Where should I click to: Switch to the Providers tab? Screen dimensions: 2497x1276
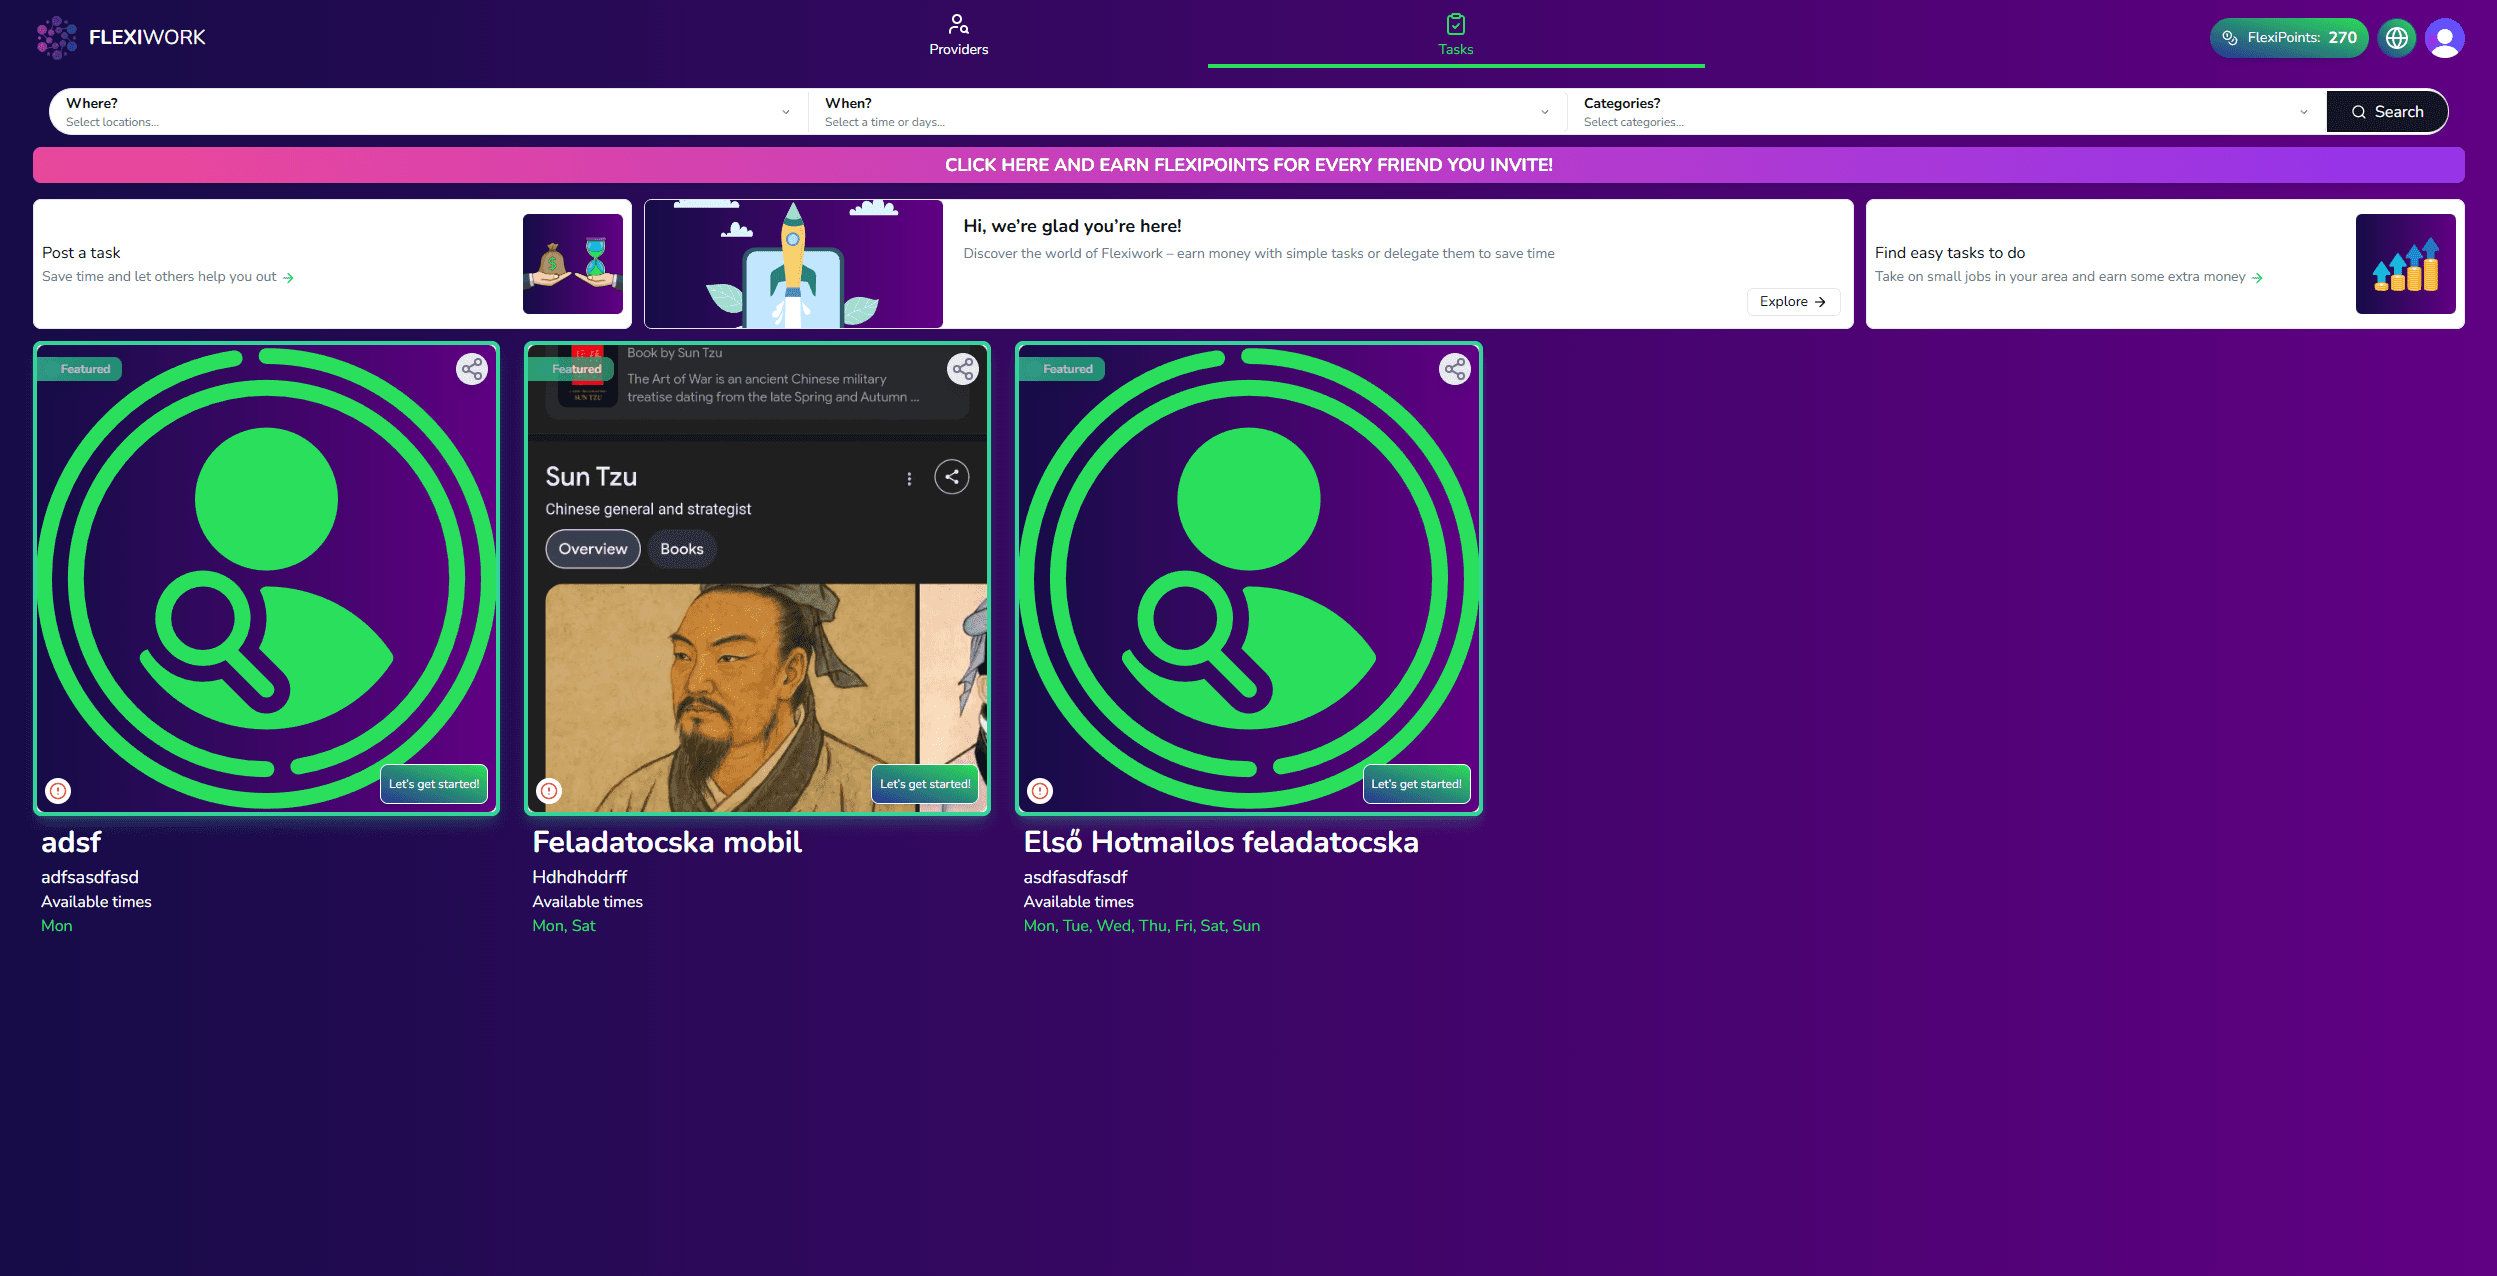point(958,35)
